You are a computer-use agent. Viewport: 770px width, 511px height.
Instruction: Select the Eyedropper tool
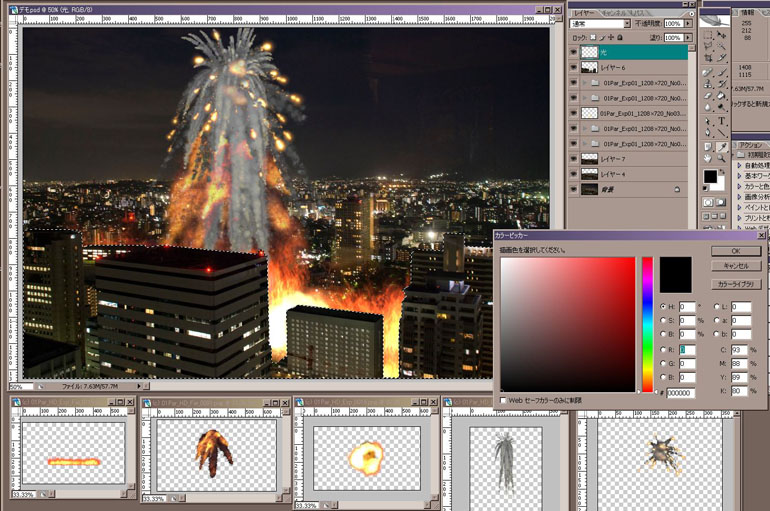point(721,146)
